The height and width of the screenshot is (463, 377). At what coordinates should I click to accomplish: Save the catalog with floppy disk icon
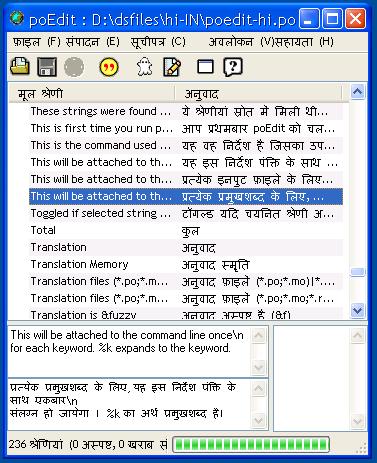47,67
